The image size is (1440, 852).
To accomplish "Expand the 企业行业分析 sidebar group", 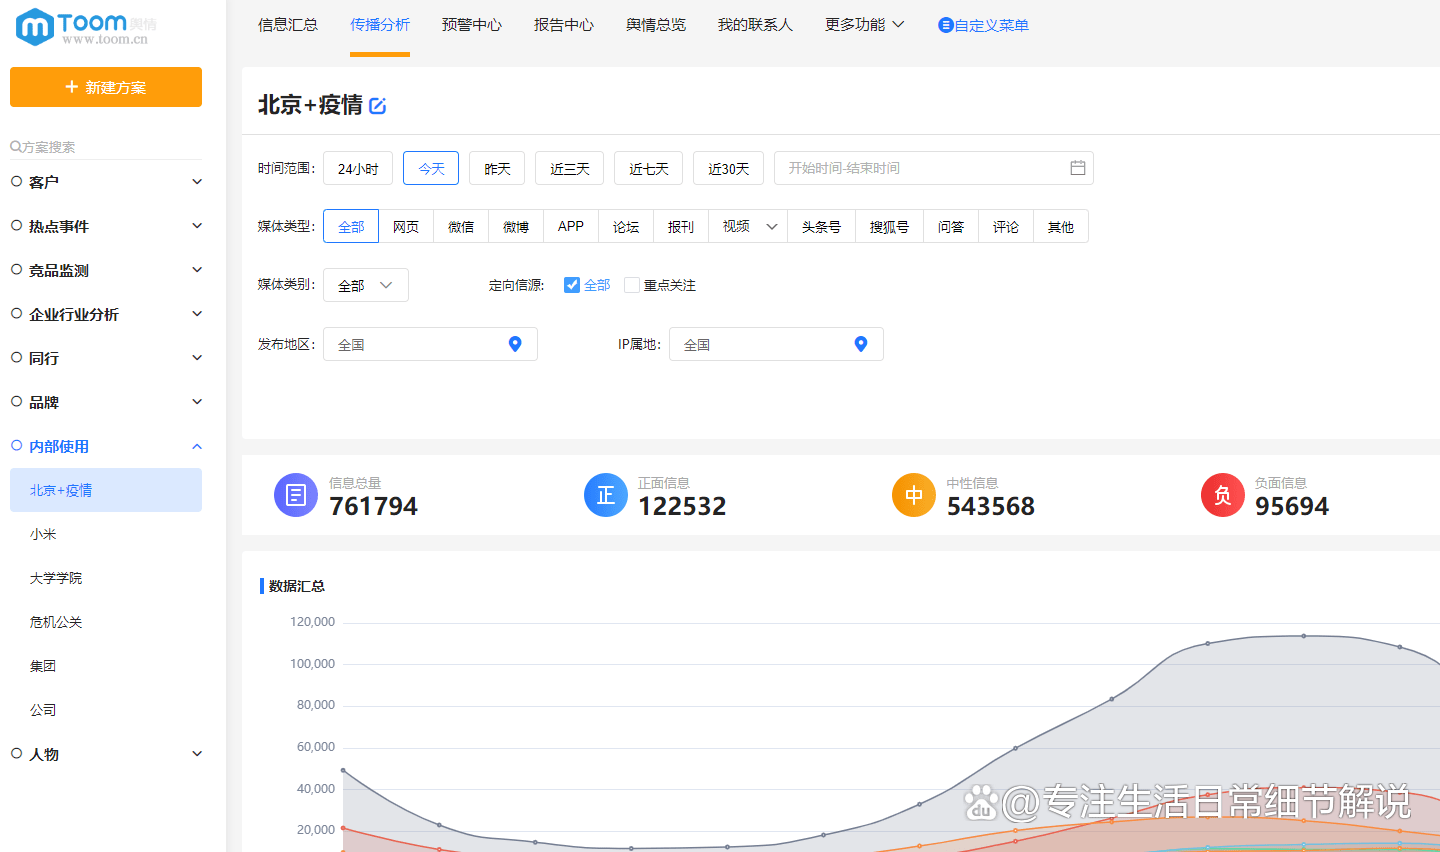I will tap(197, 314).
